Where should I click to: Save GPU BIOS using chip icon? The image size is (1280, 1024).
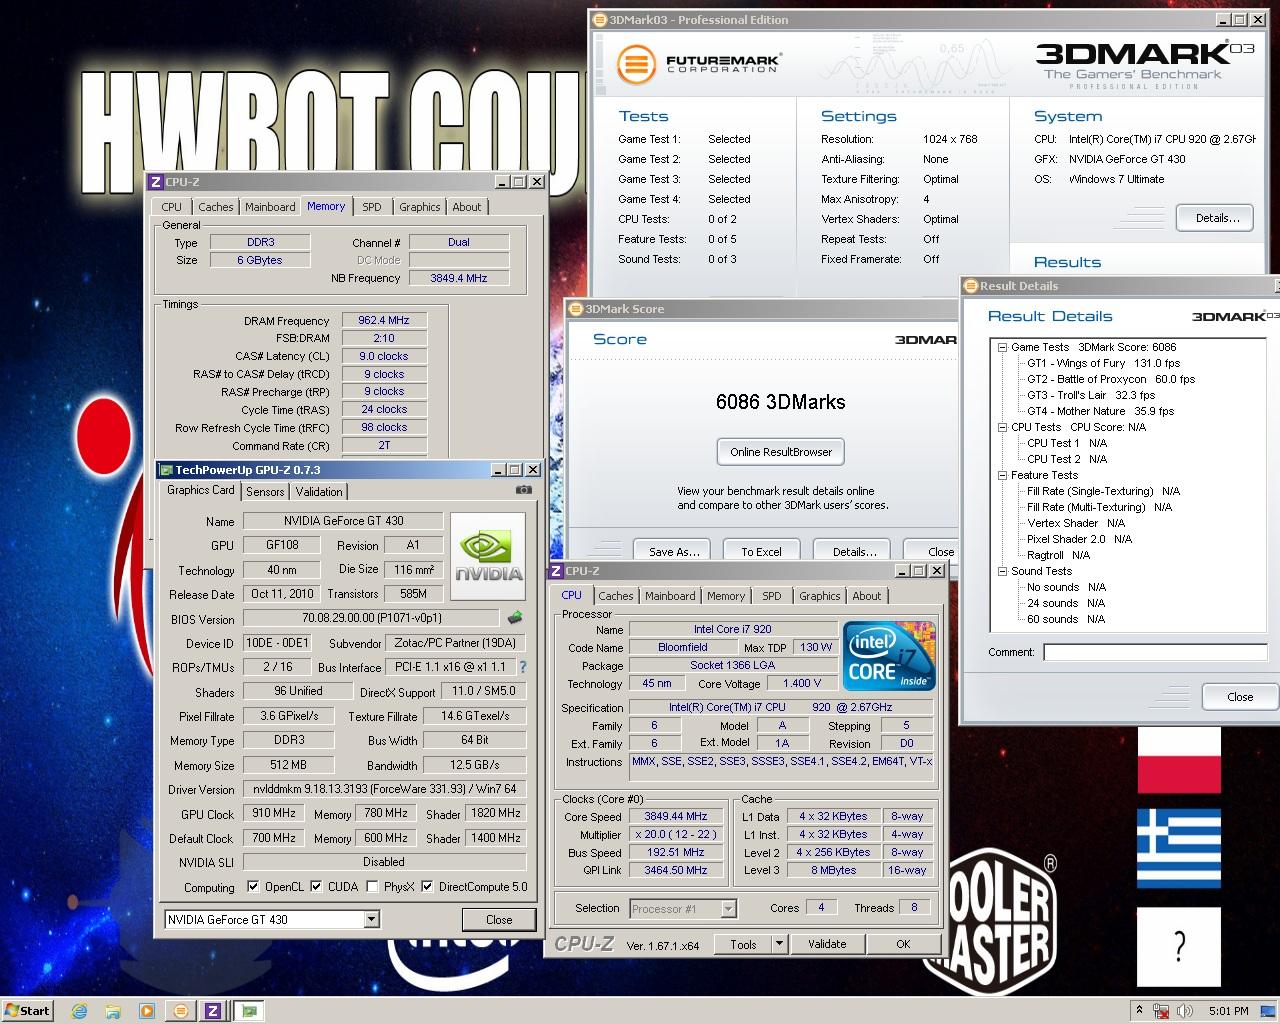(515, 618)
